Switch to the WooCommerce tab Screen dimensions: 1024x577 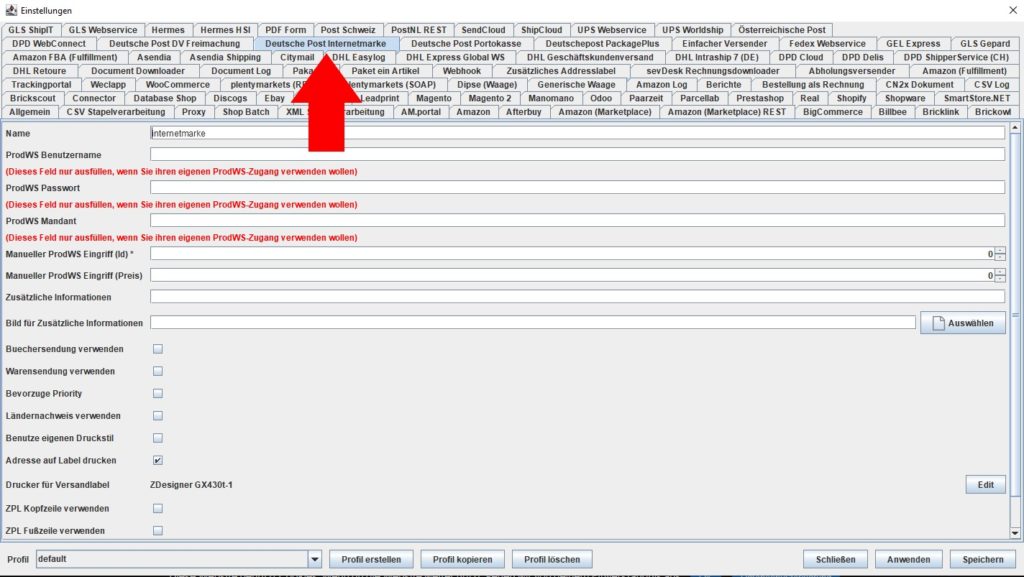pos(178,85)
